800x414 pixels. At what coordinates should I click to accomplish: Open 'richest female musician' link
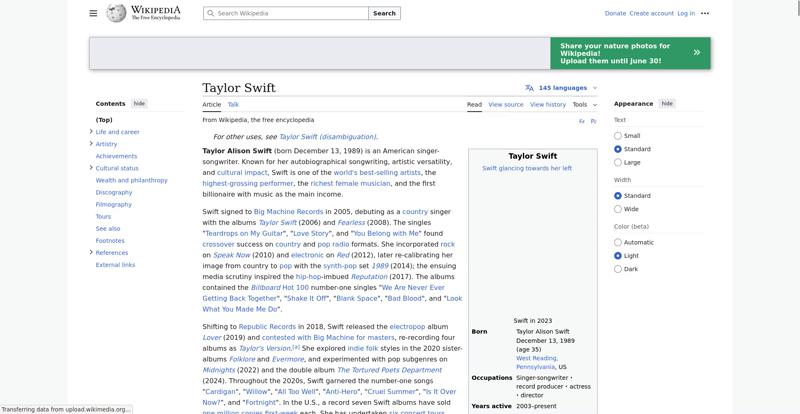pos(350,183)
